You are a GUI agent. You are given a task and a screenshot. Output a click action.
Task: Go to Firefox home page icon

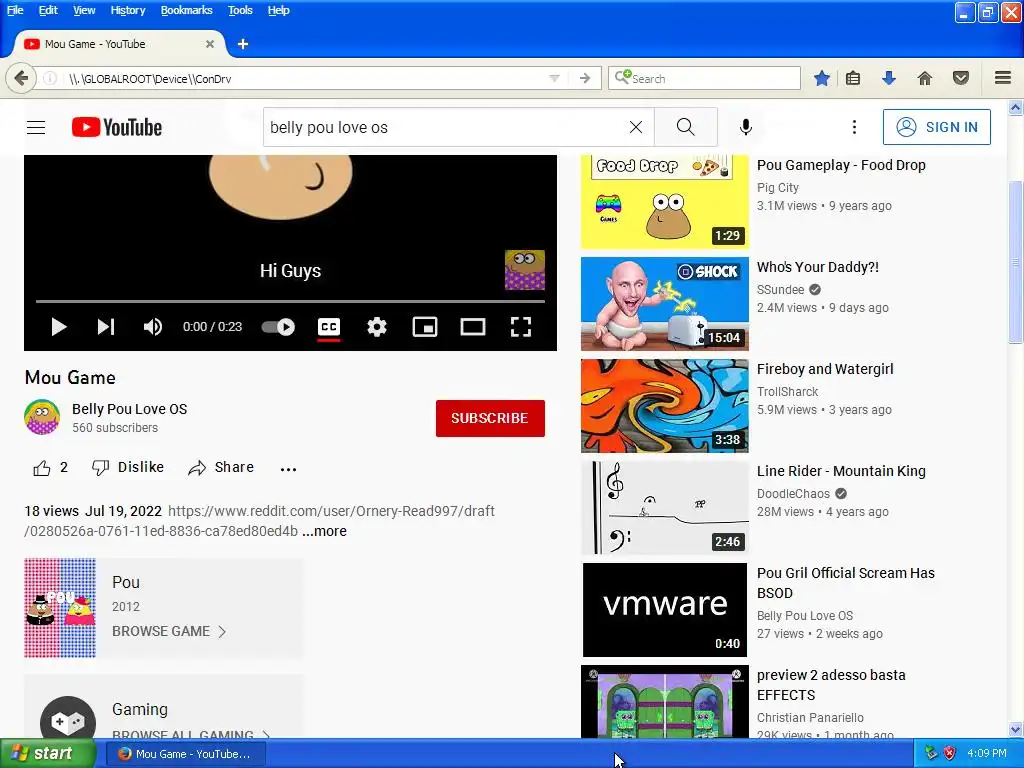point(925,78)
